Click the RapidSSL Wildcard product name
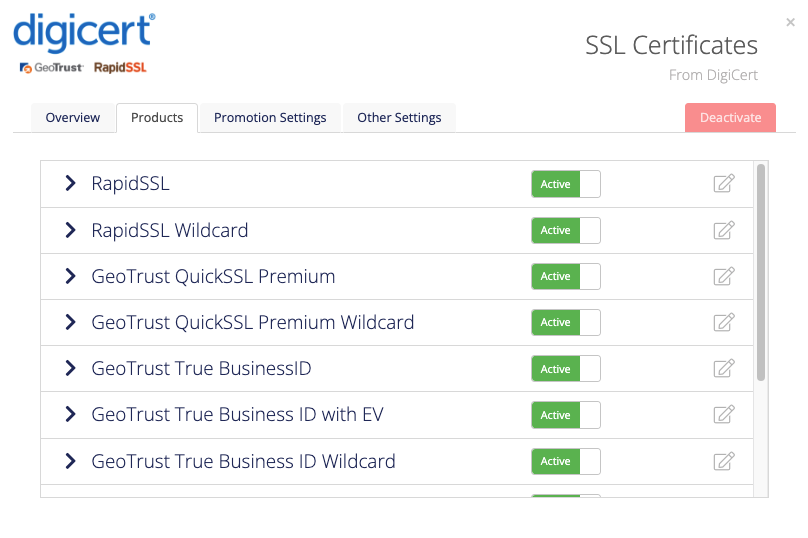The height and width of the screenshot is (538, 808). coord(170,230)
